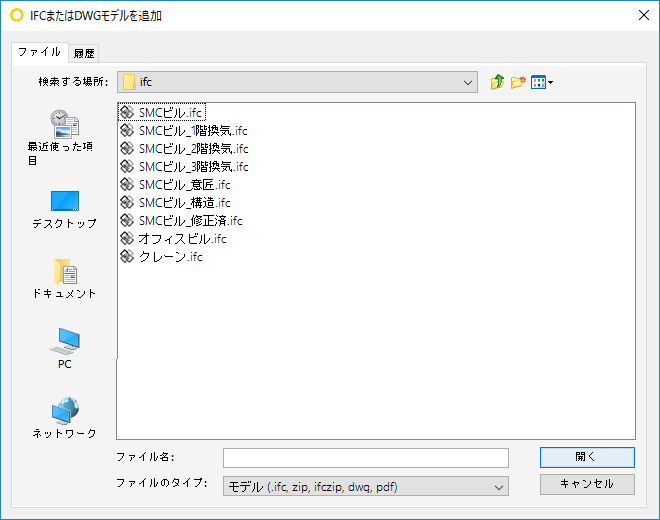Open the recently used items shortcut

61,137
